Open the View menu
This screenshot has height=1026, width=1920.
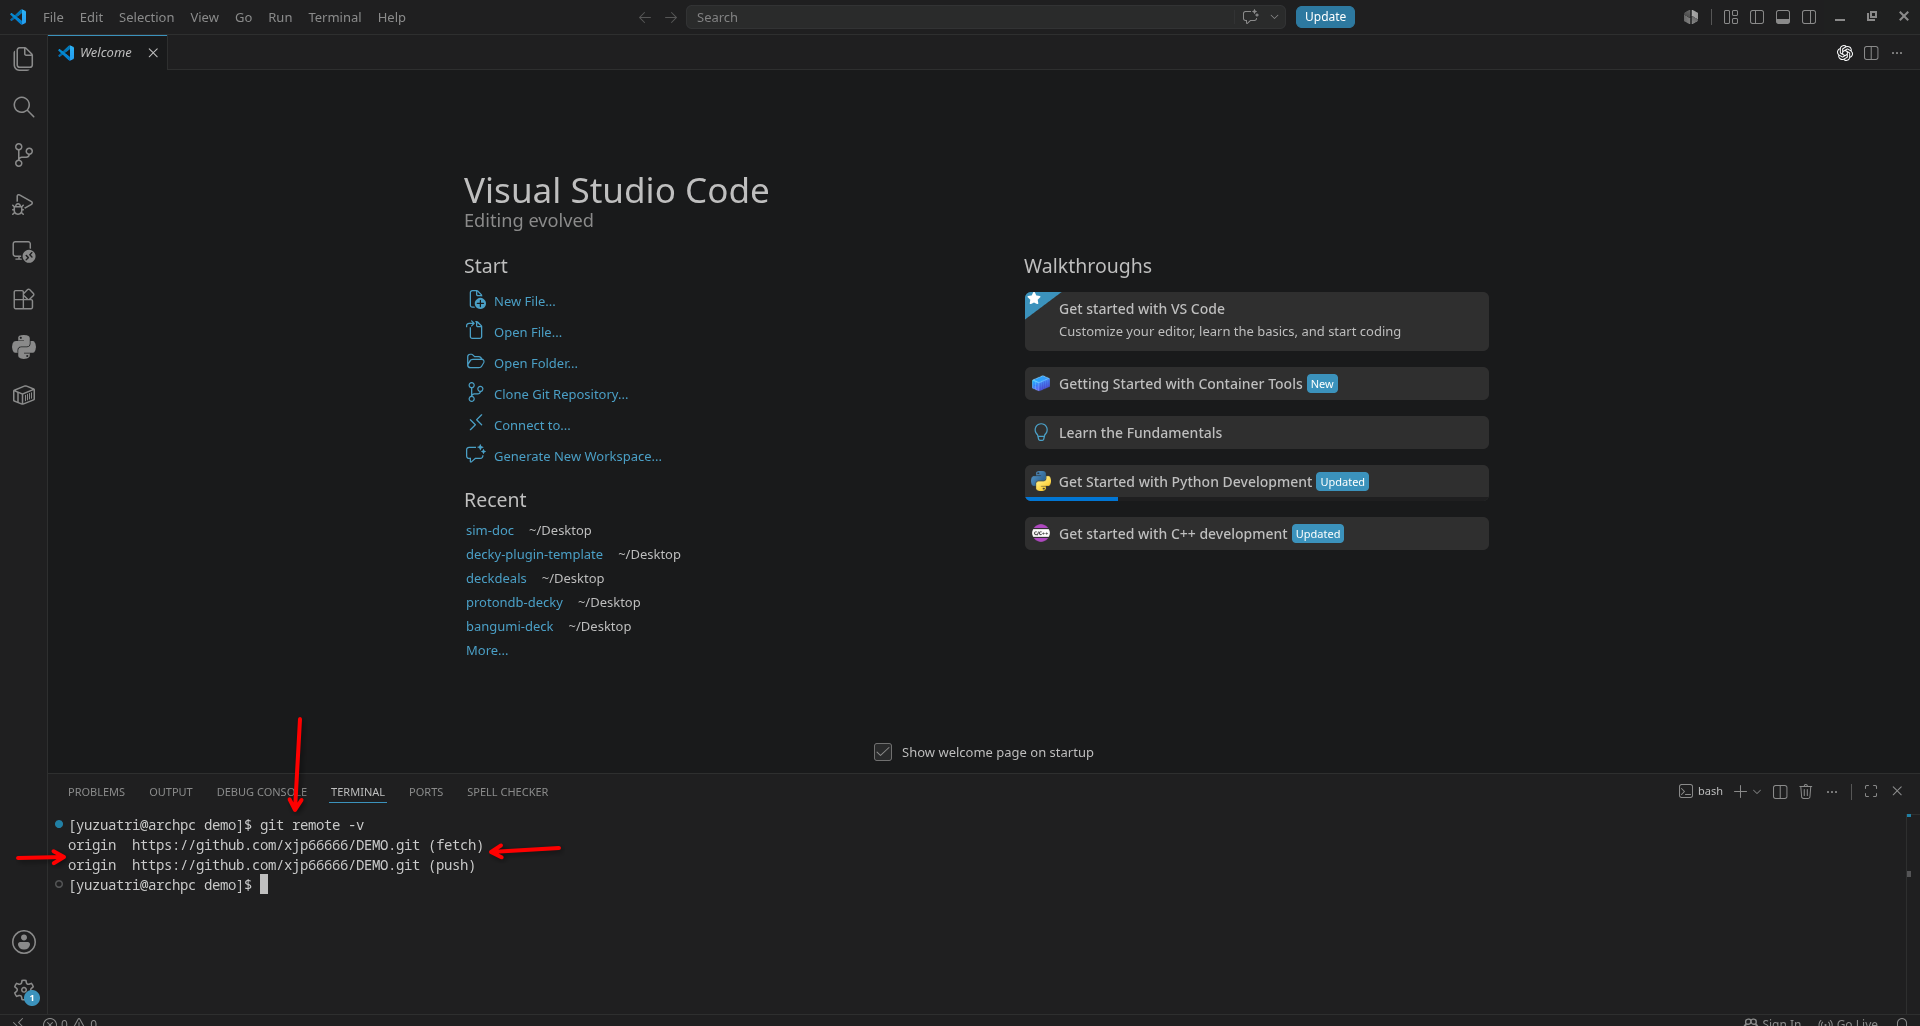pyautogui.click(x=204, y=17)
